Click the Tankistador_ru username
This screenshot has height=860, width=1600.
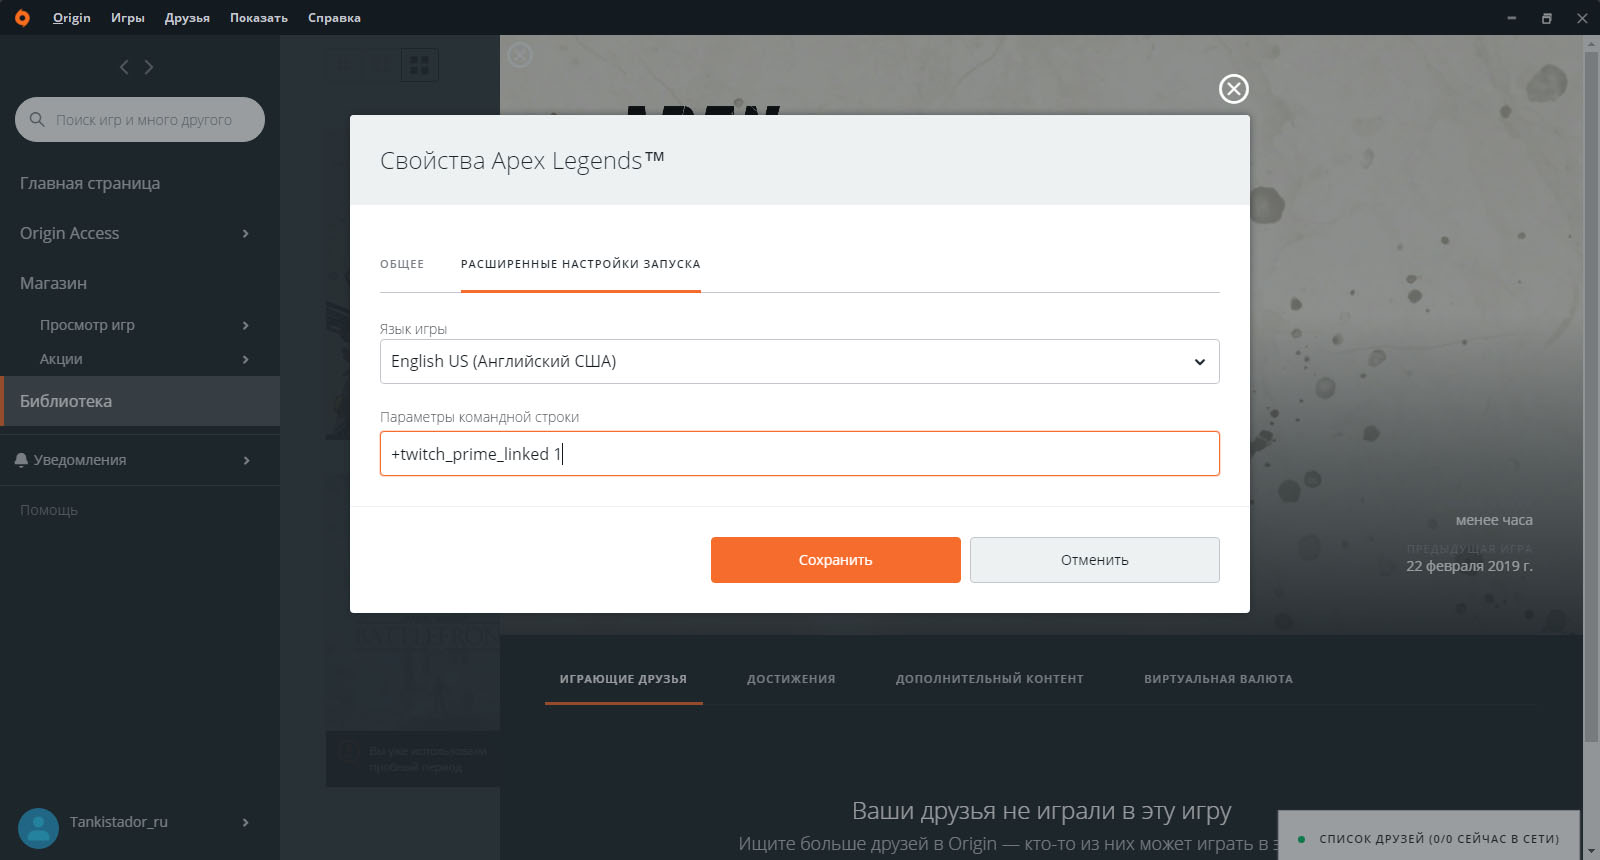coord(119,822)
